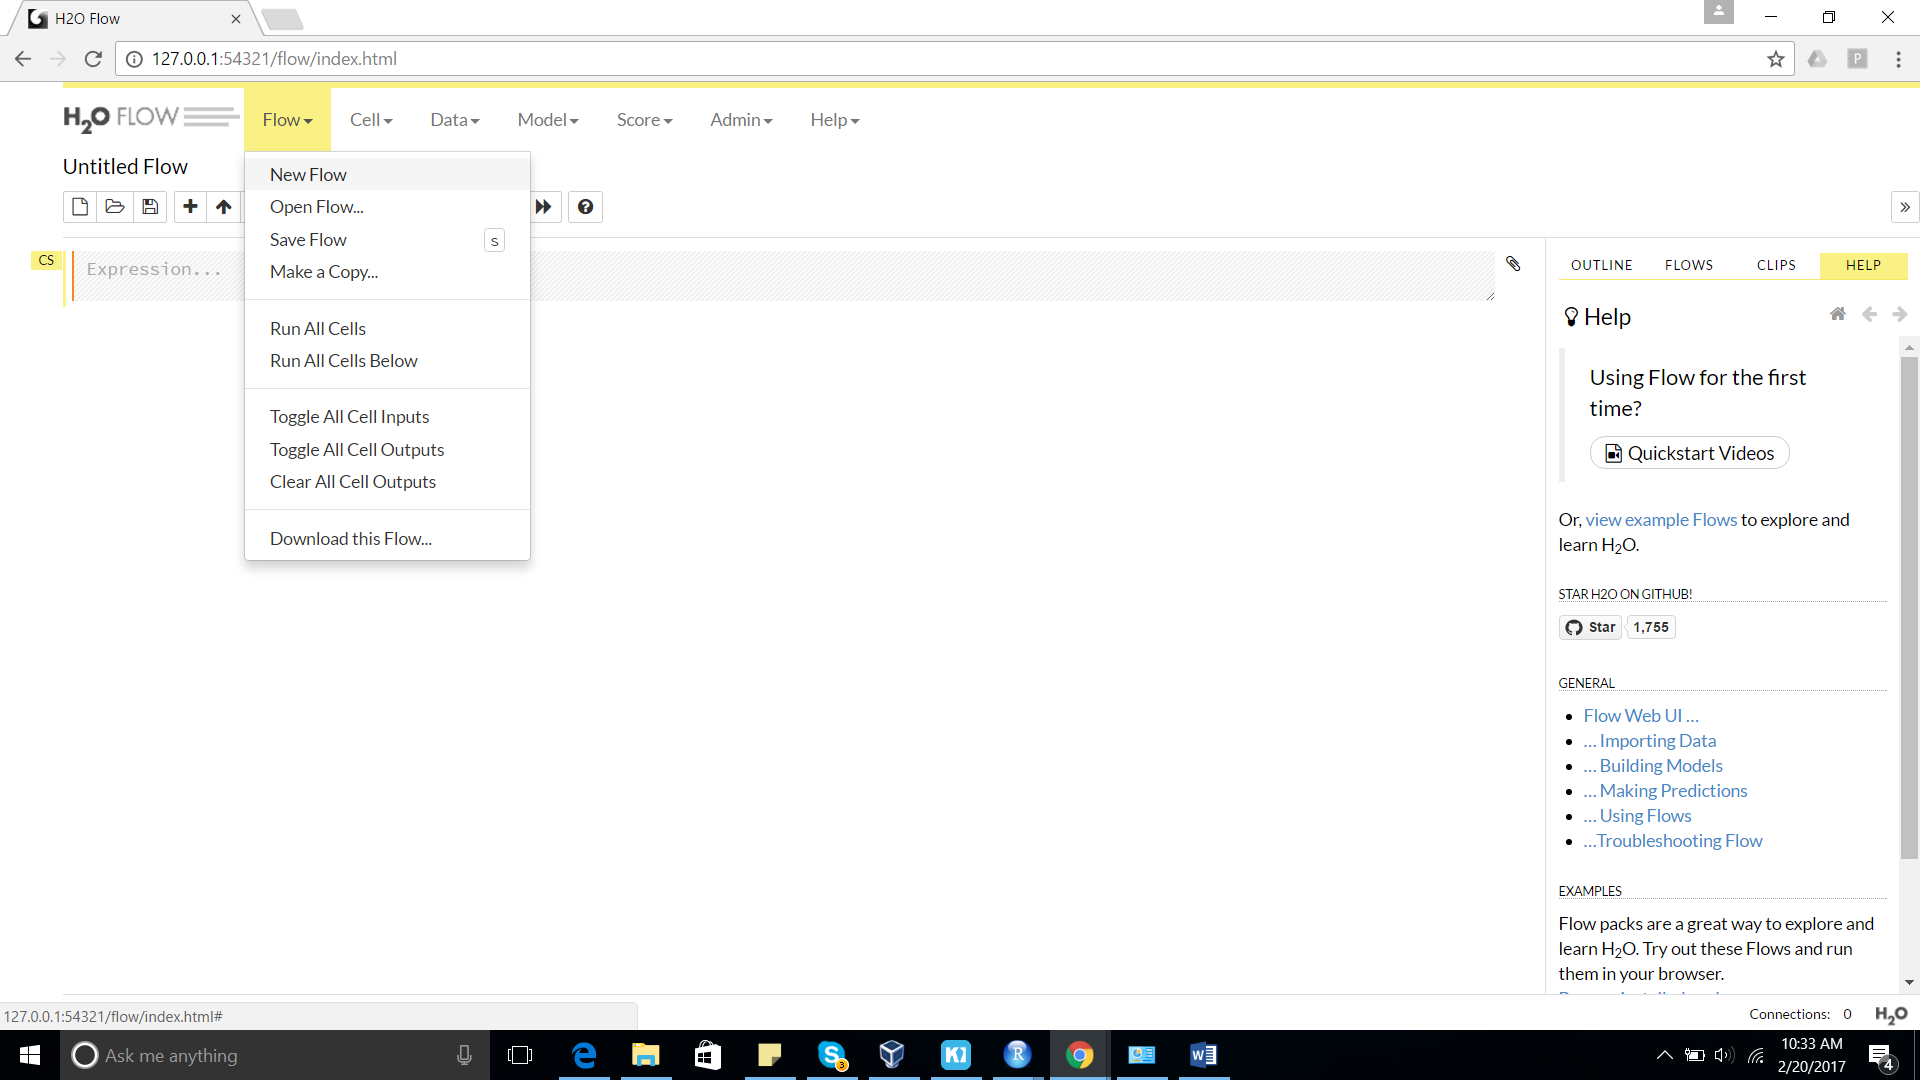Click the Open Flow folder toolbar icon
The image size is (1920, 1080).
click(115, 207)
